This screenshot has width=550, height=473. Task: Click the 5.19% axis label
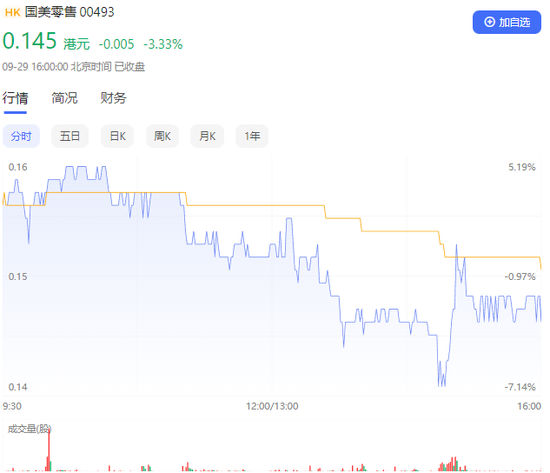[x=522, y=167]
